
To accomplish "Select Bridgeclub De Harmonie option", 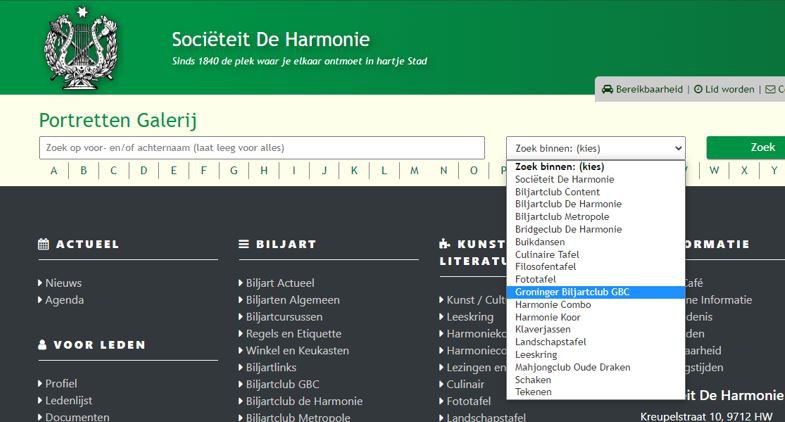I will pyautogui.click(x=596, y=229).
